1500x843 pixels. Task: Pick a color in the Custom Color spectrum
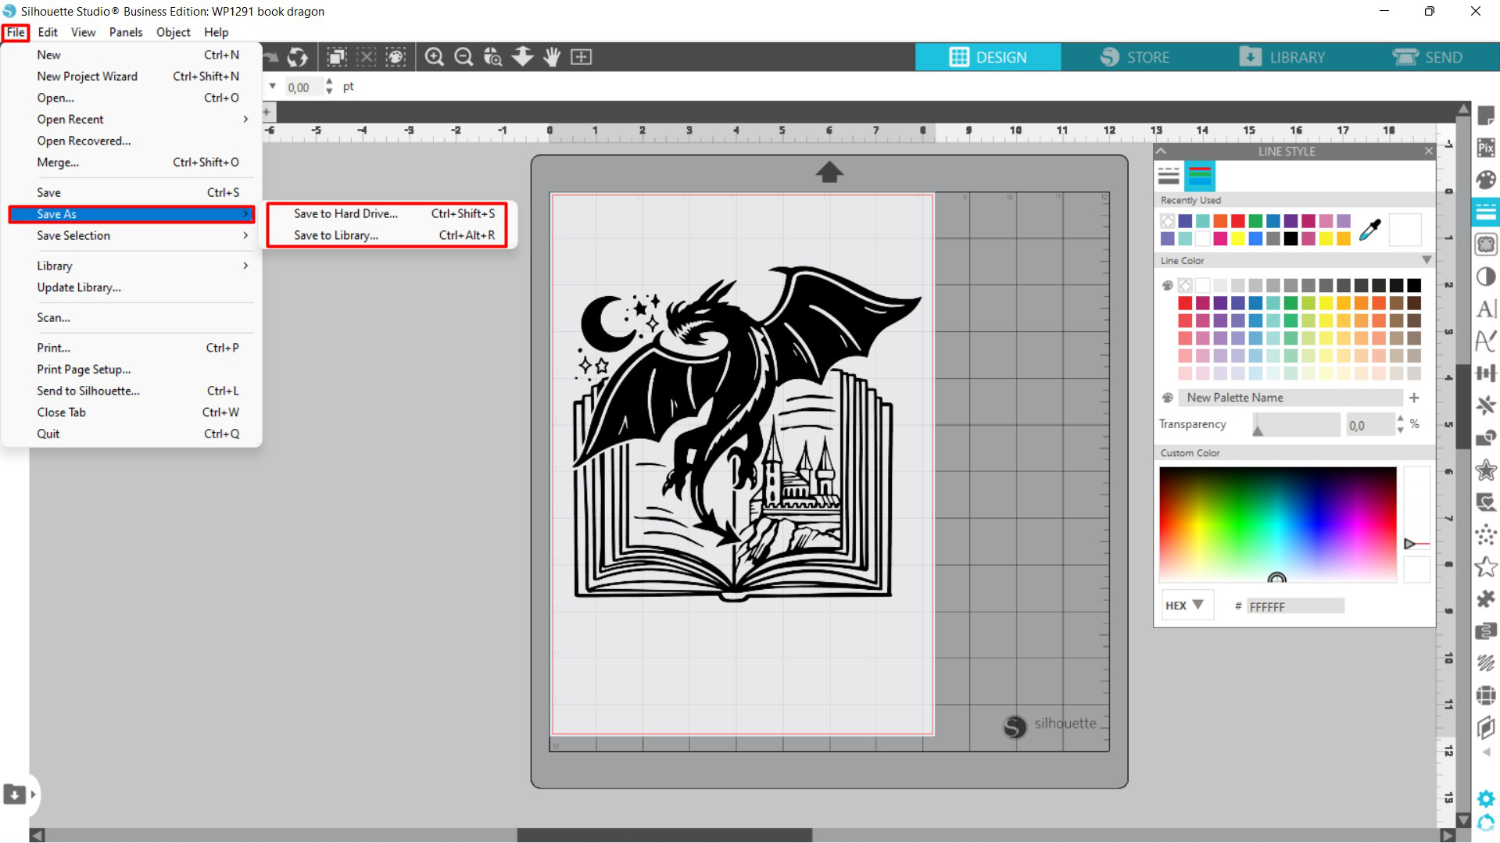pos(1278,524)
